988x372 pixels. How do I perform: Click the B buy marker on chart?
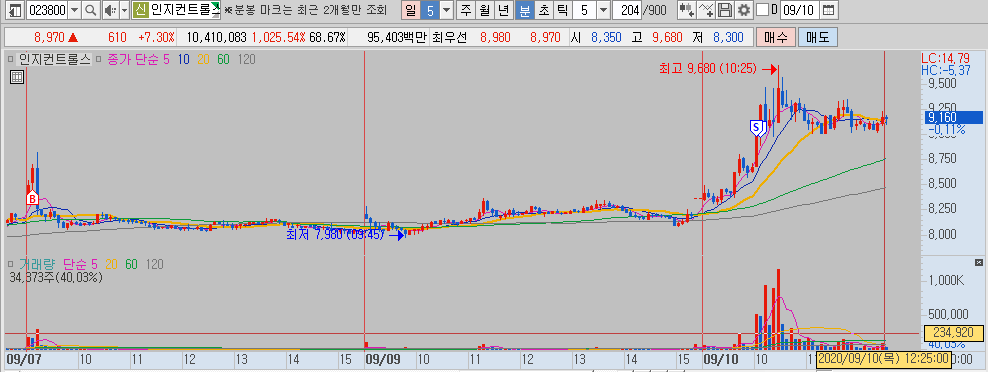point(32,199)
